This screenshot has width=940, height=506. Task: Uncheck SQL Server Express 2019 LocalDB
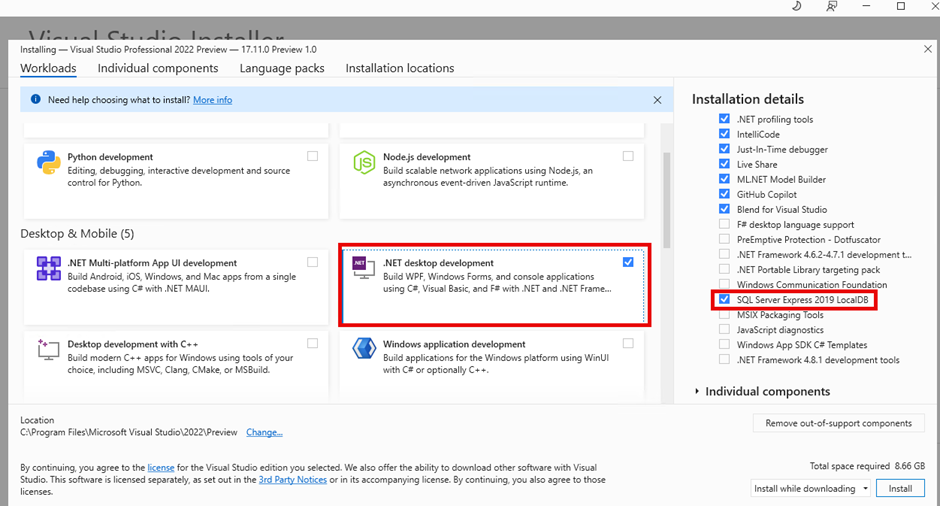tap(724, 299)
